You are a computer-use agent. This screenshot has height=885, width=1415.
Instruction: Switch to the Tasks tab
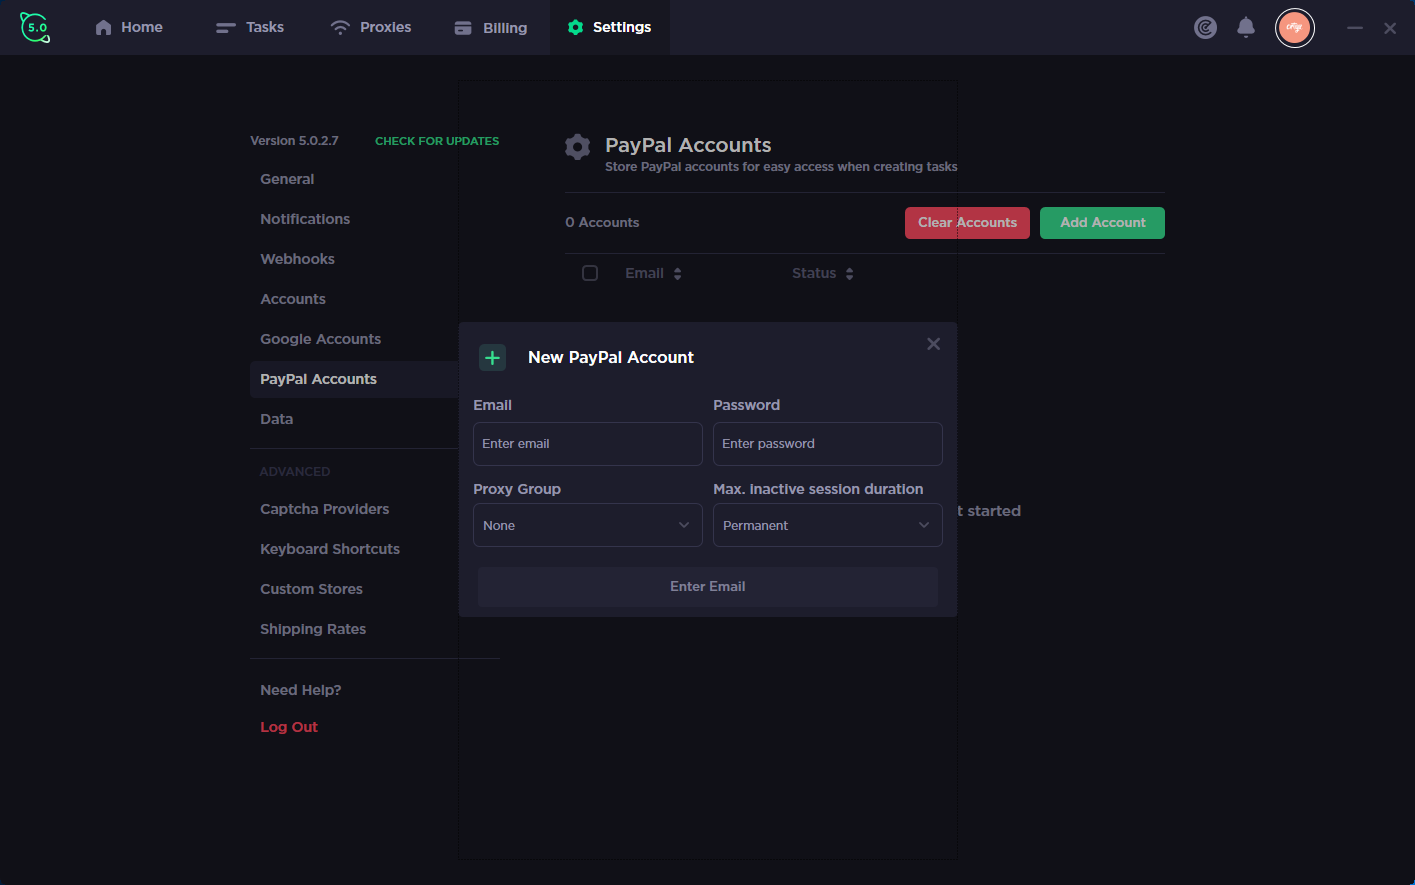tap(250, 27)
